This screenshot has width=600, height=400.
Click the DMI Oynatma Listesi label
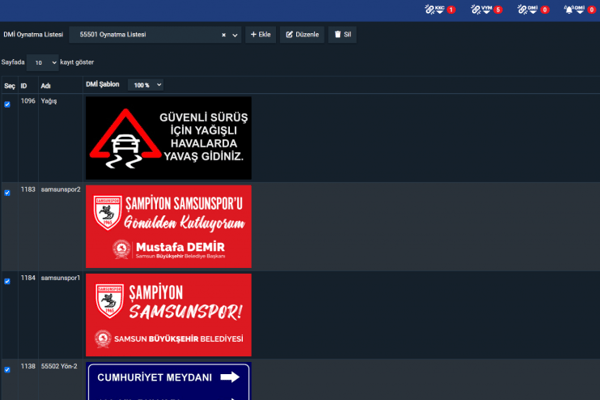[33, 34]
